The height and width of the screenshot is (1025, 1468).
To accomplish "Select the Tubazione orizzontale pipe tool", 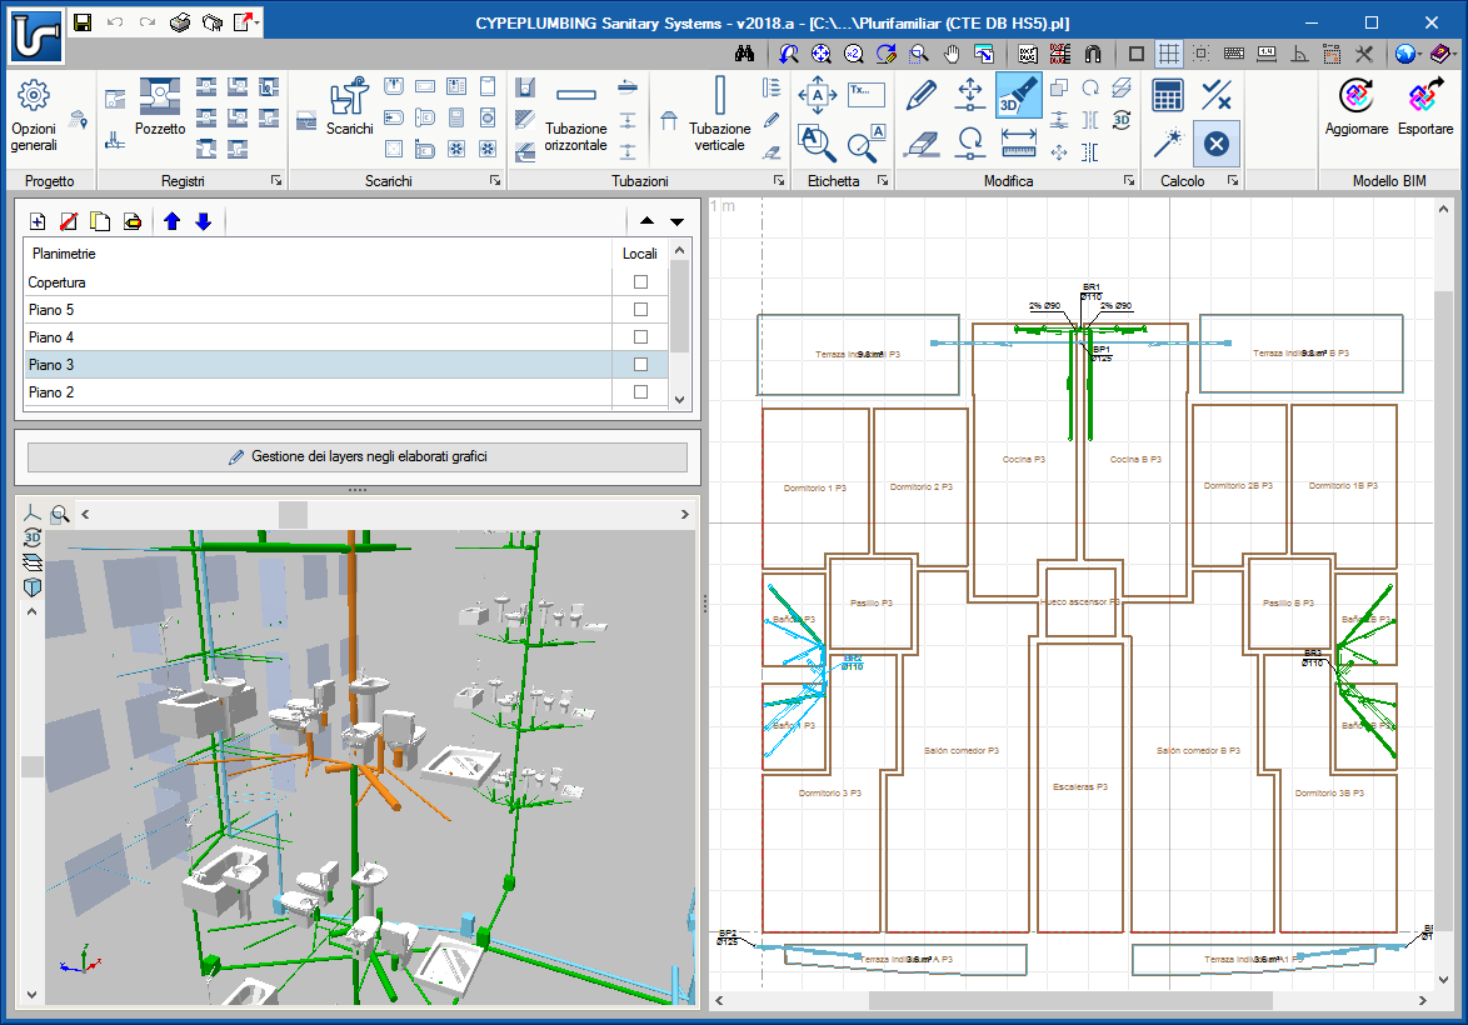I will tap(576, 117).
